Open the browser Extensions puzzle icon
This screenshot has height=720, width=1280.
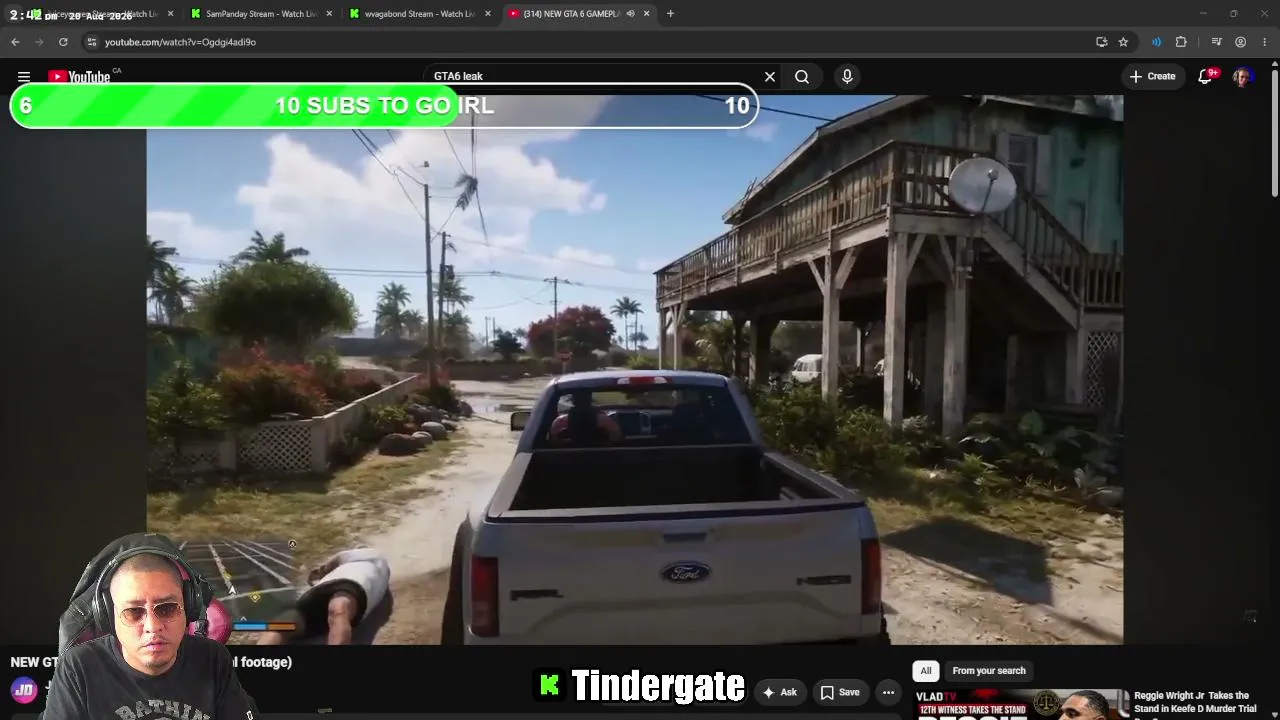click(1181, 42)
